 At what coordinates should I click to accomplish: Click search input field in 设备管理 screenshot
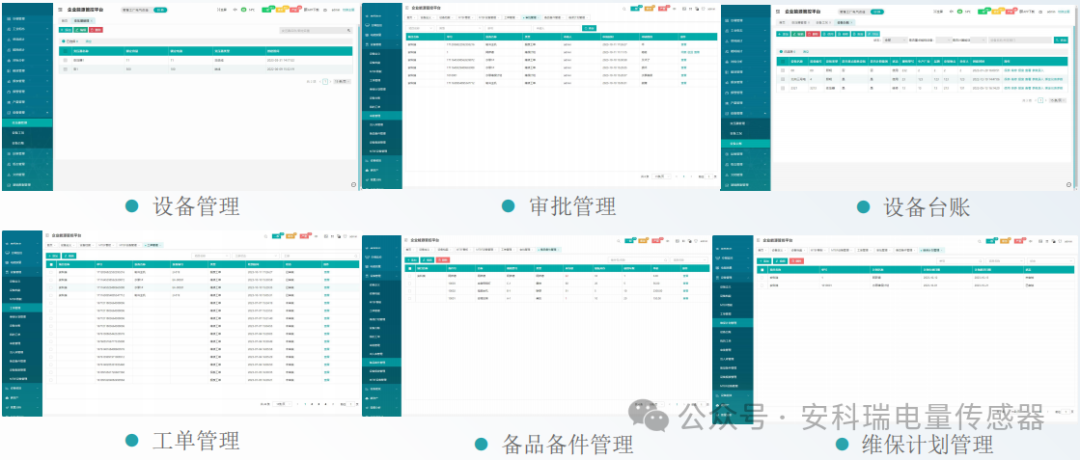315,30
